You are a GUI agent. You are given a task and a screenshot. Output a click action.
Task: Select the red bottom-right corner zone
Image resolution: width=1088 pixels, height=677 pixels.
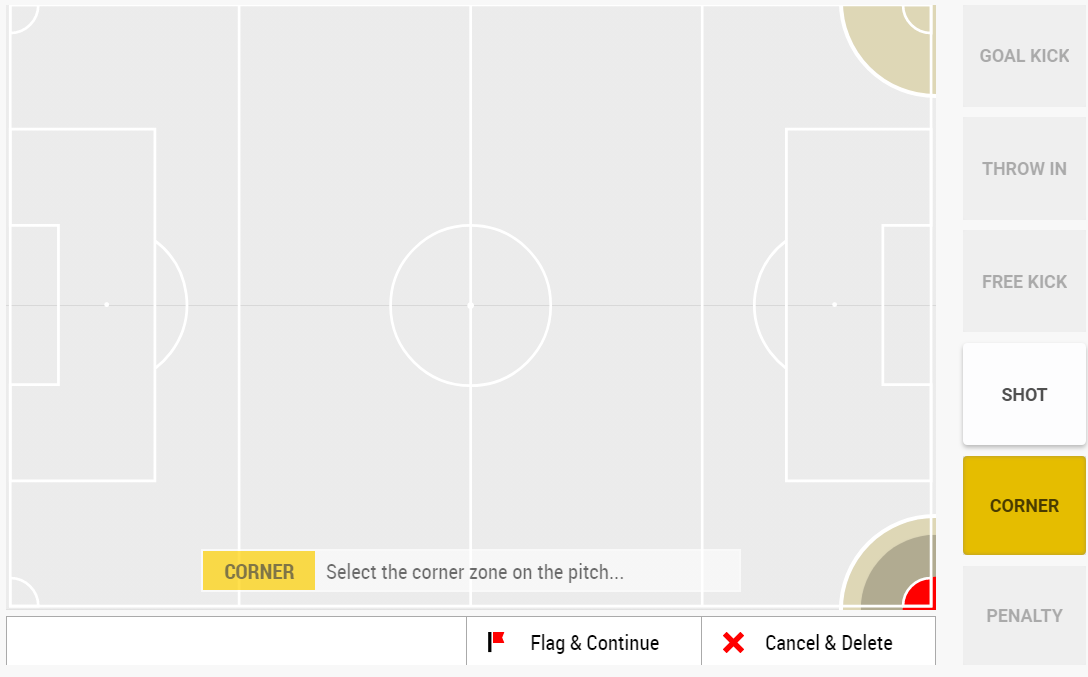click(x=921, y=594)
